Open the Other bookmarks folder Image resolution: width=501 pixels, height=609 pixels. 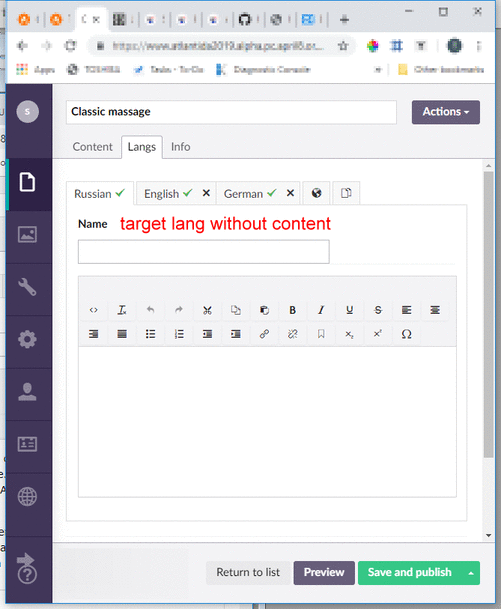coord(441,70)
